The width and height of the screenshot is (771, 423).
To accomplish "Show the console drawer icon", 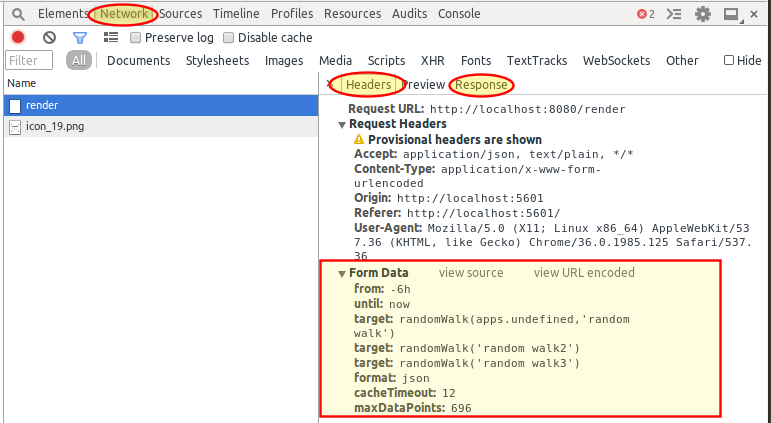I will click(675, 14).
